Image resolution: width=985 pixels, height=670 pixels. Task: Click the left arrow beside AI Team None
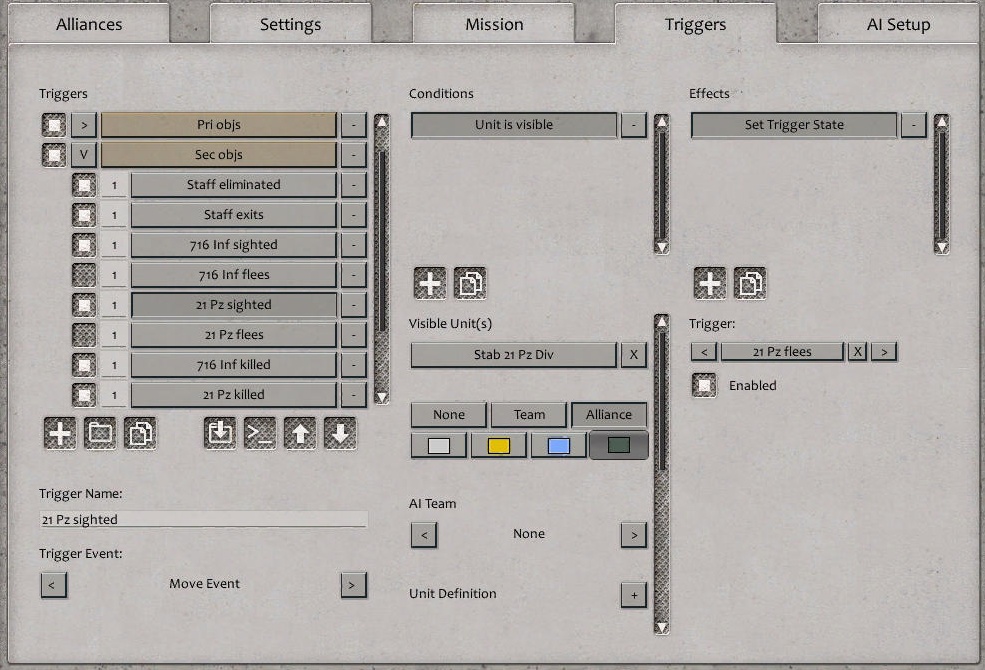pyautogui.click(x=423, y=535)
